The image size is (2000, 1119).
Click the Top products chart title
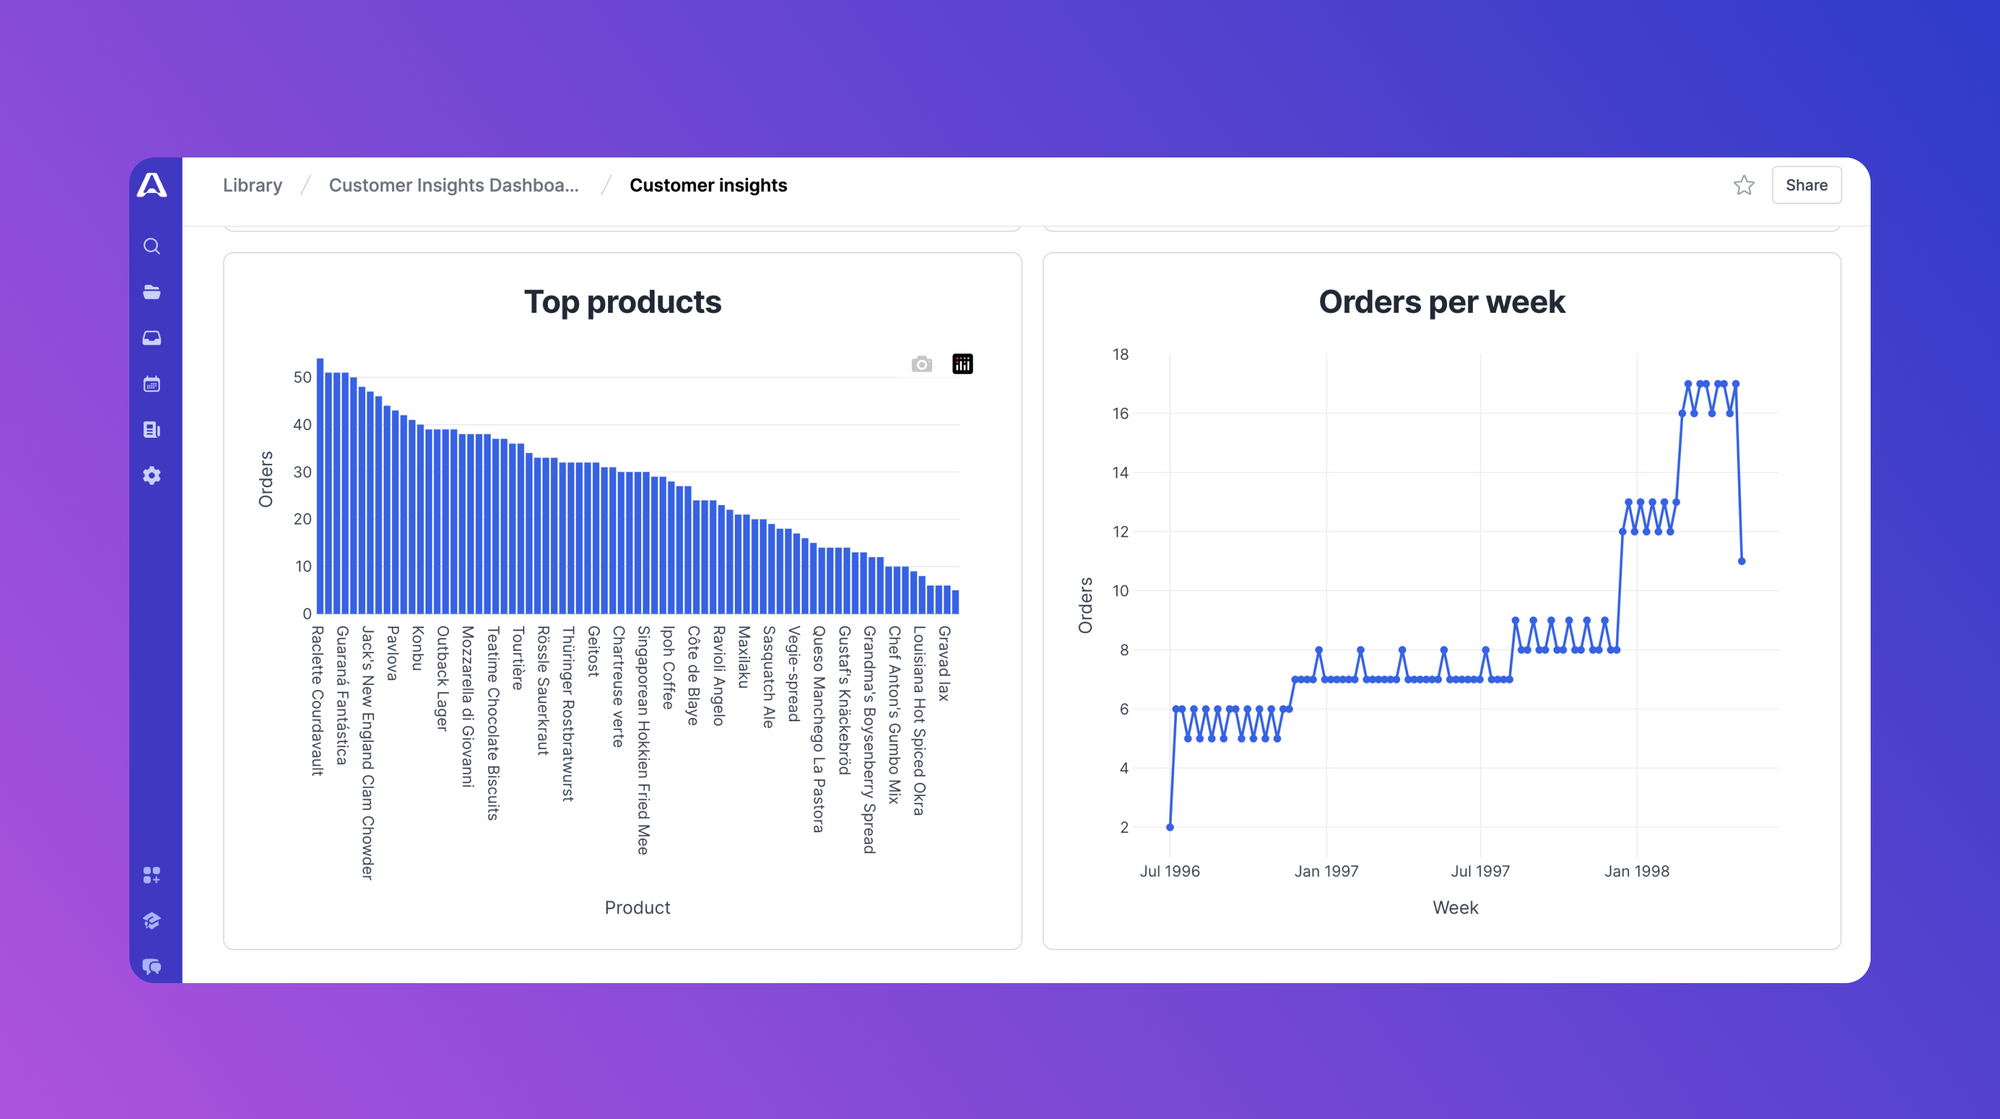point(622,302)
